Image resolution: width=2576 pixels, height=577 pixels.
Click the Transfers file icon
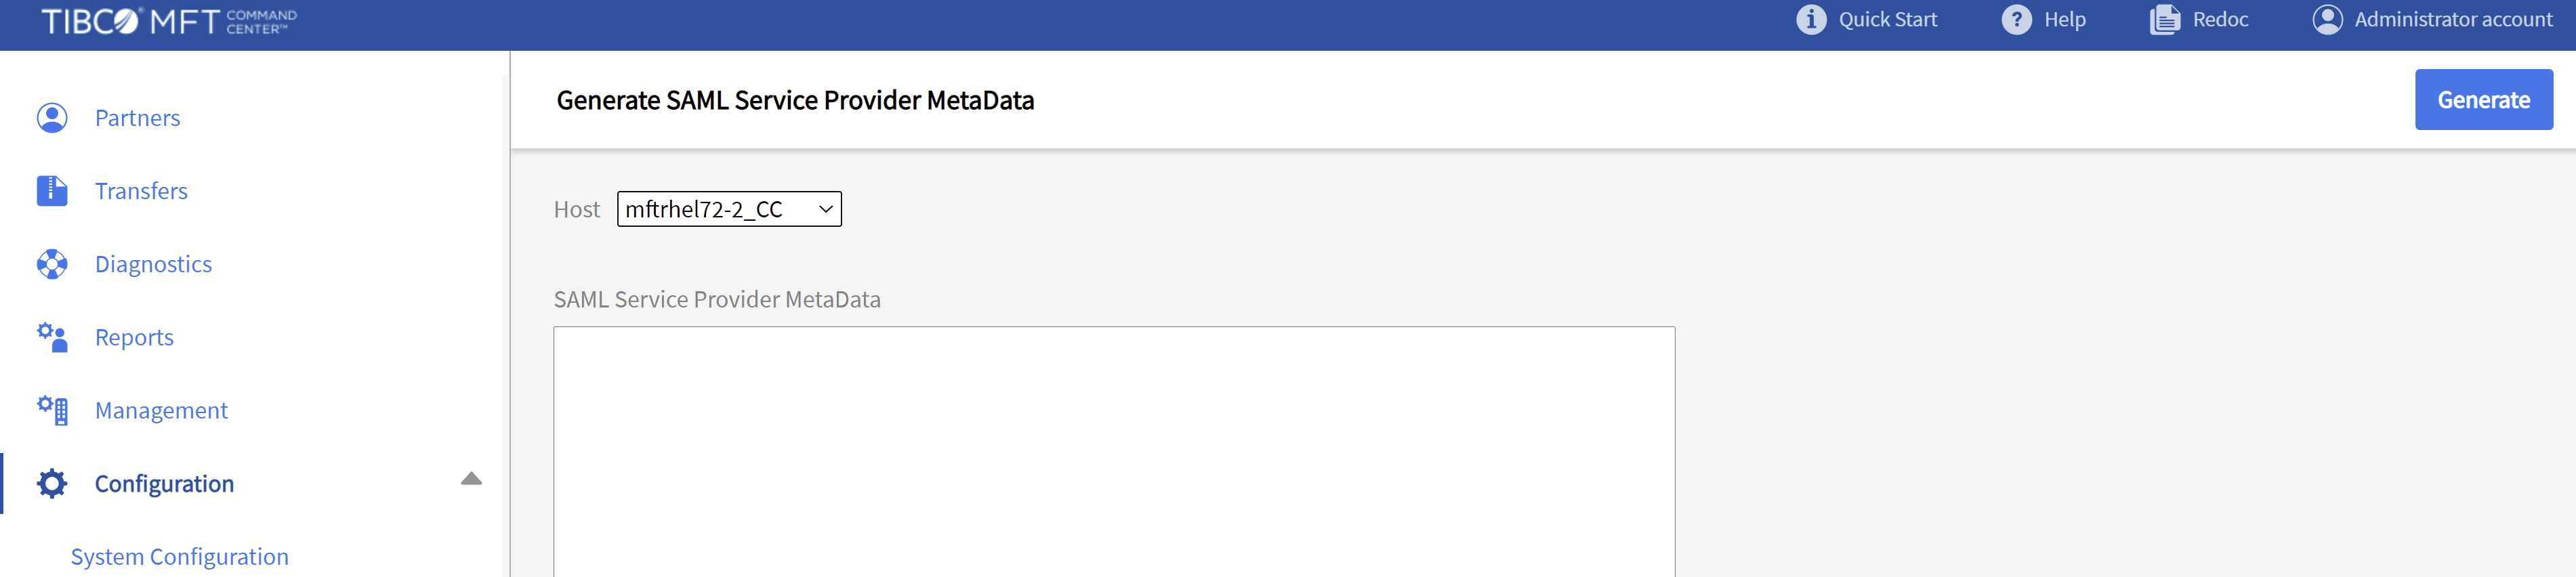click(x=52, y=191)
